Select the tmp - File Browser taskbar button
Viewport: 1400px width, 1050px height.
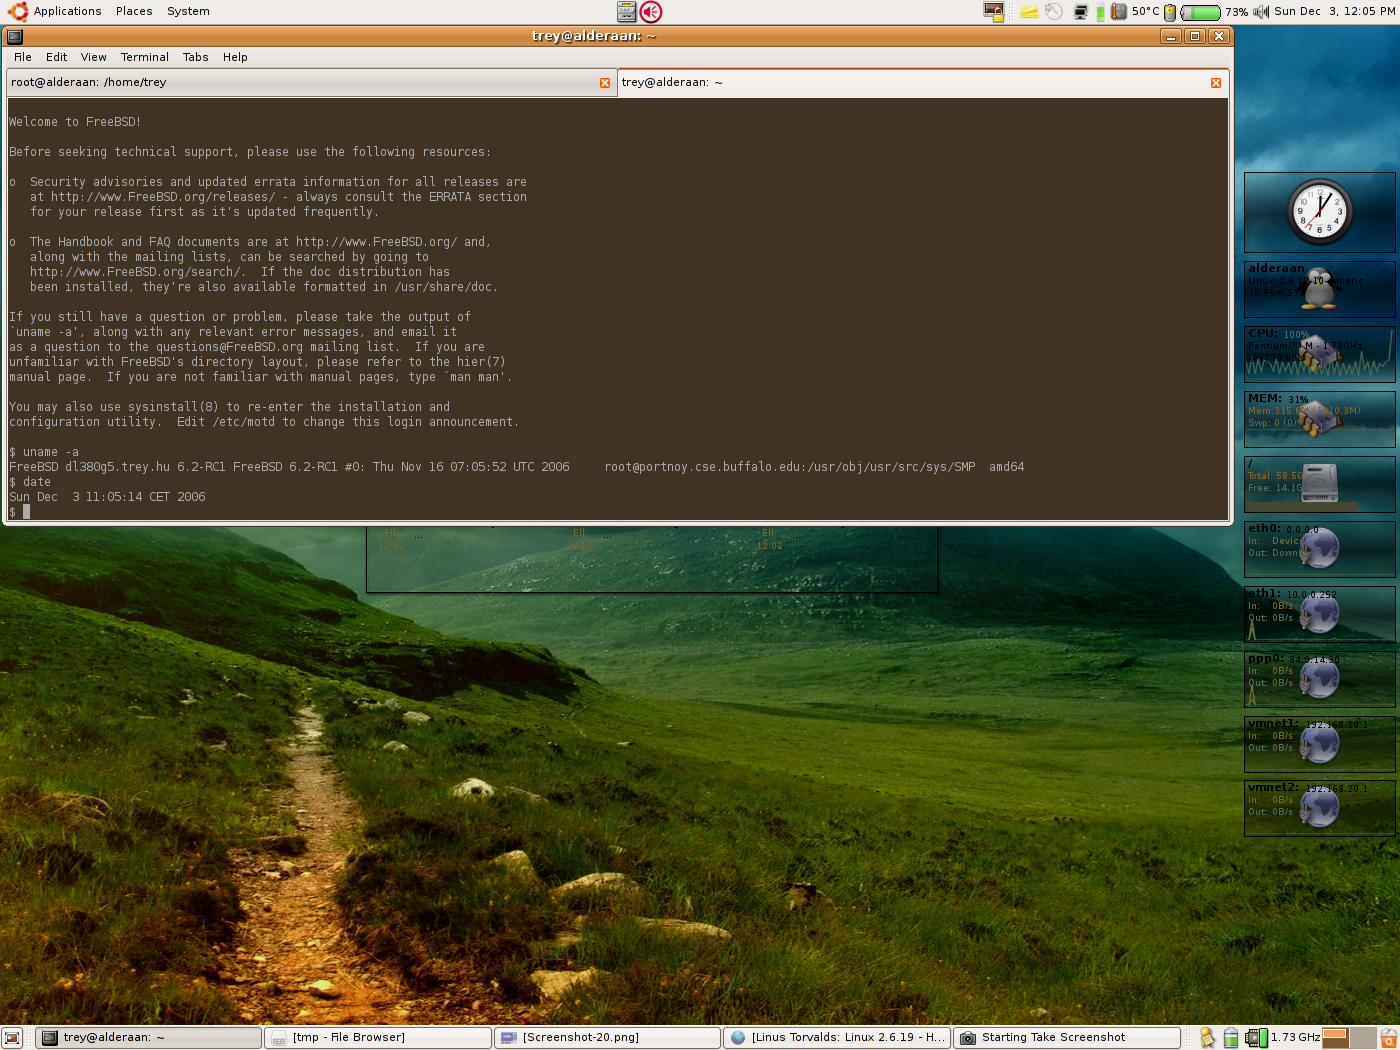click(x=378, y=1038)
